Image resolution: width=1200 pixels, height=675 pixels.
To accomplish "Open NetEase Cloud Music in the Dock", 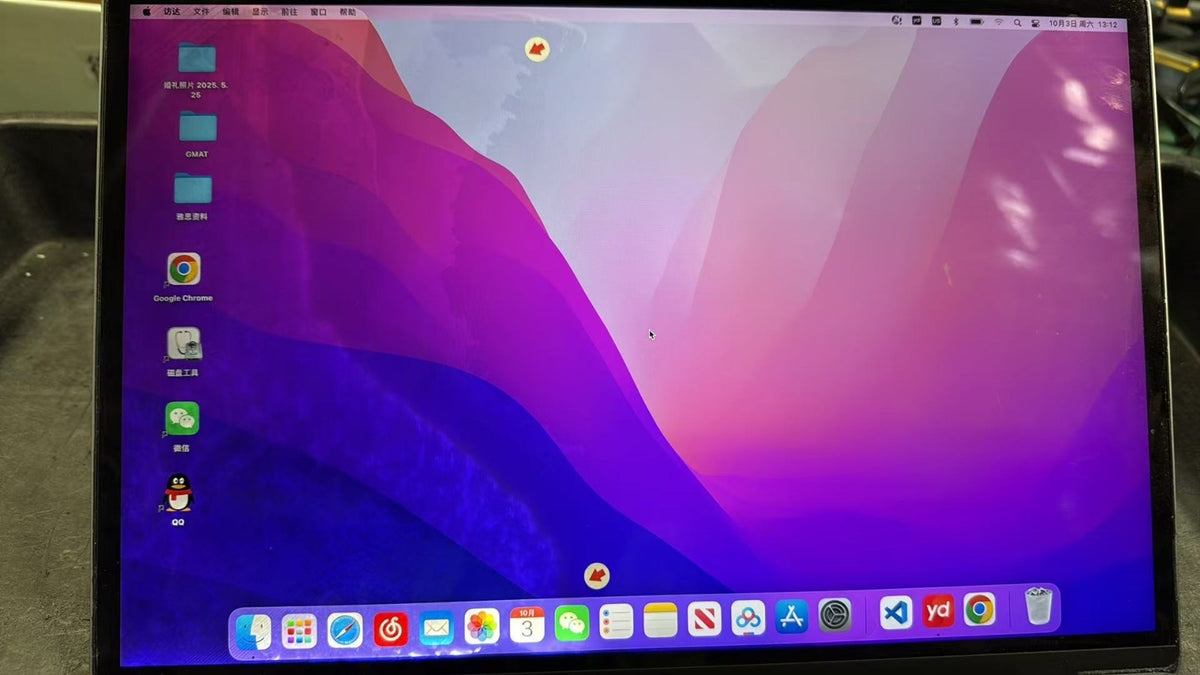I will pos(390,629).
